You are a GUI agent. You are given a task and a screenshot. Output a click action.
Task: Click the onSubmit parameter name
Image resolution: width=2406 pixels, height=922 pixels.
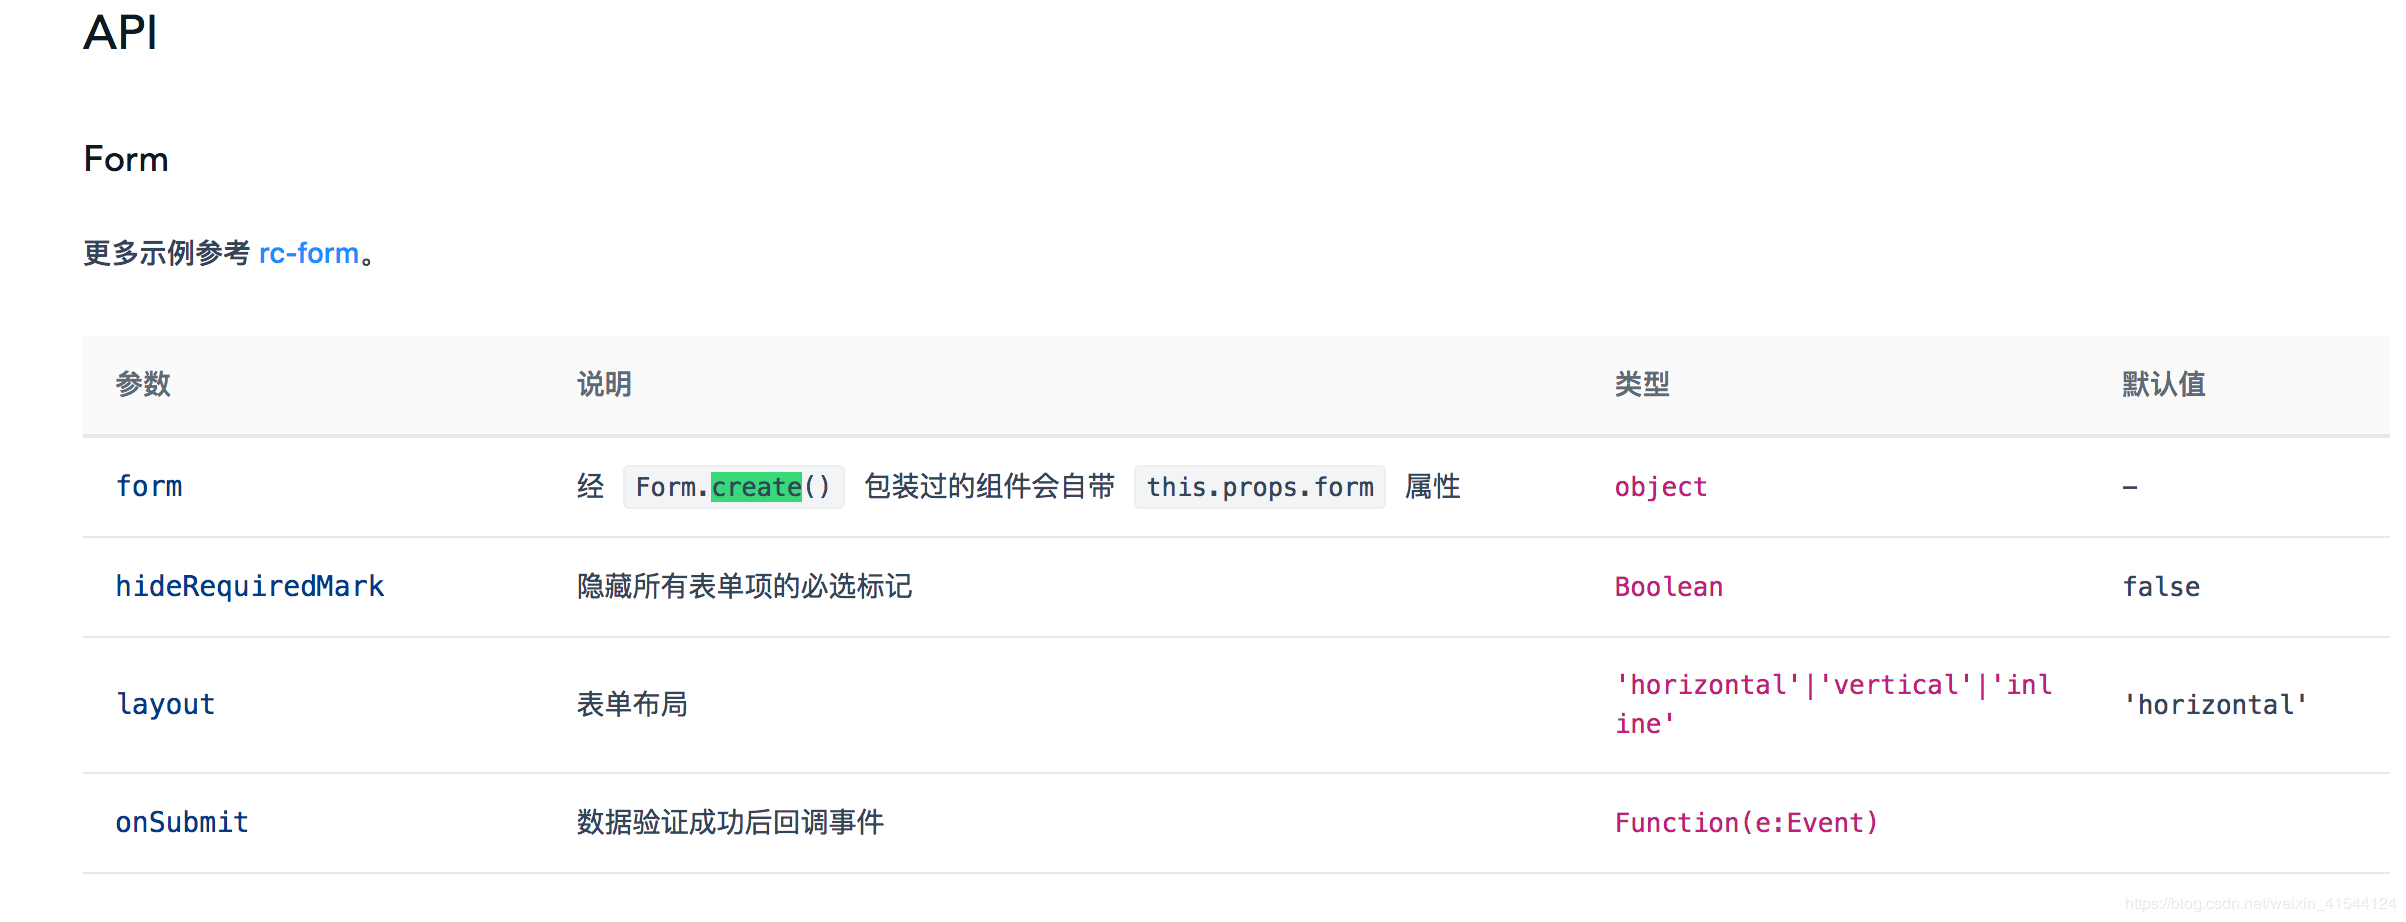[182, 823]
